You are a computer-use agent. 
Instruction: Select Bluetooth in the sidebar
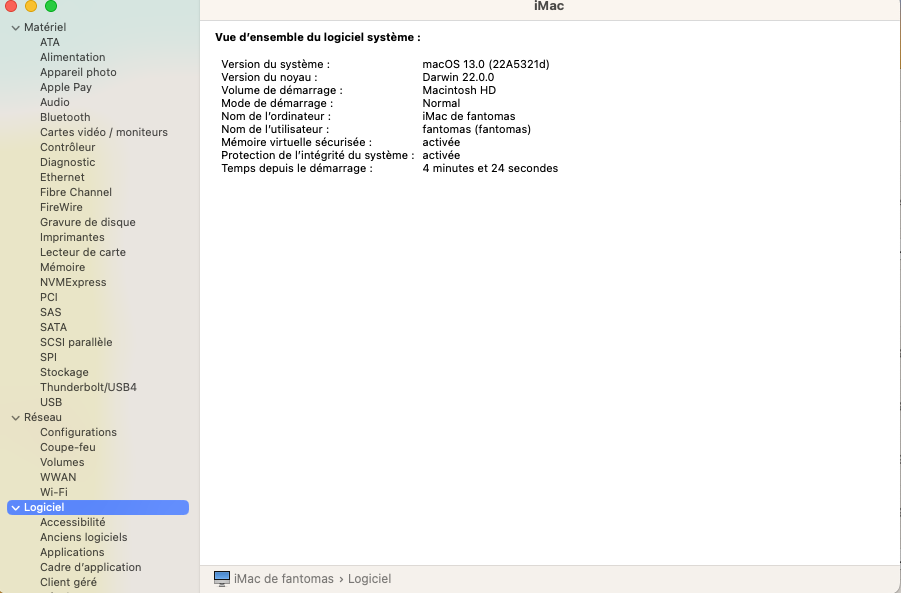[x=65, y=117]
